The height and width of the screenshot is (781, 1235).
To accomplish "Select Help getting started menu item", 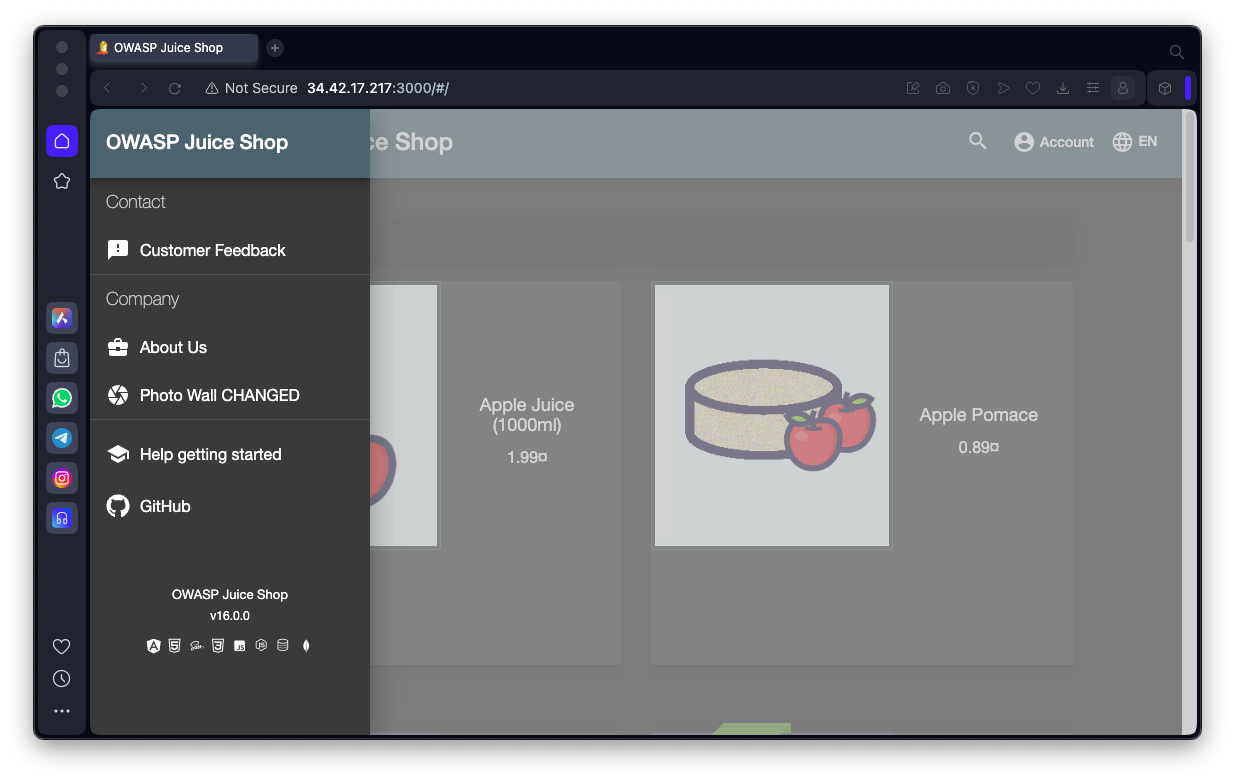I will click(230, 454).
